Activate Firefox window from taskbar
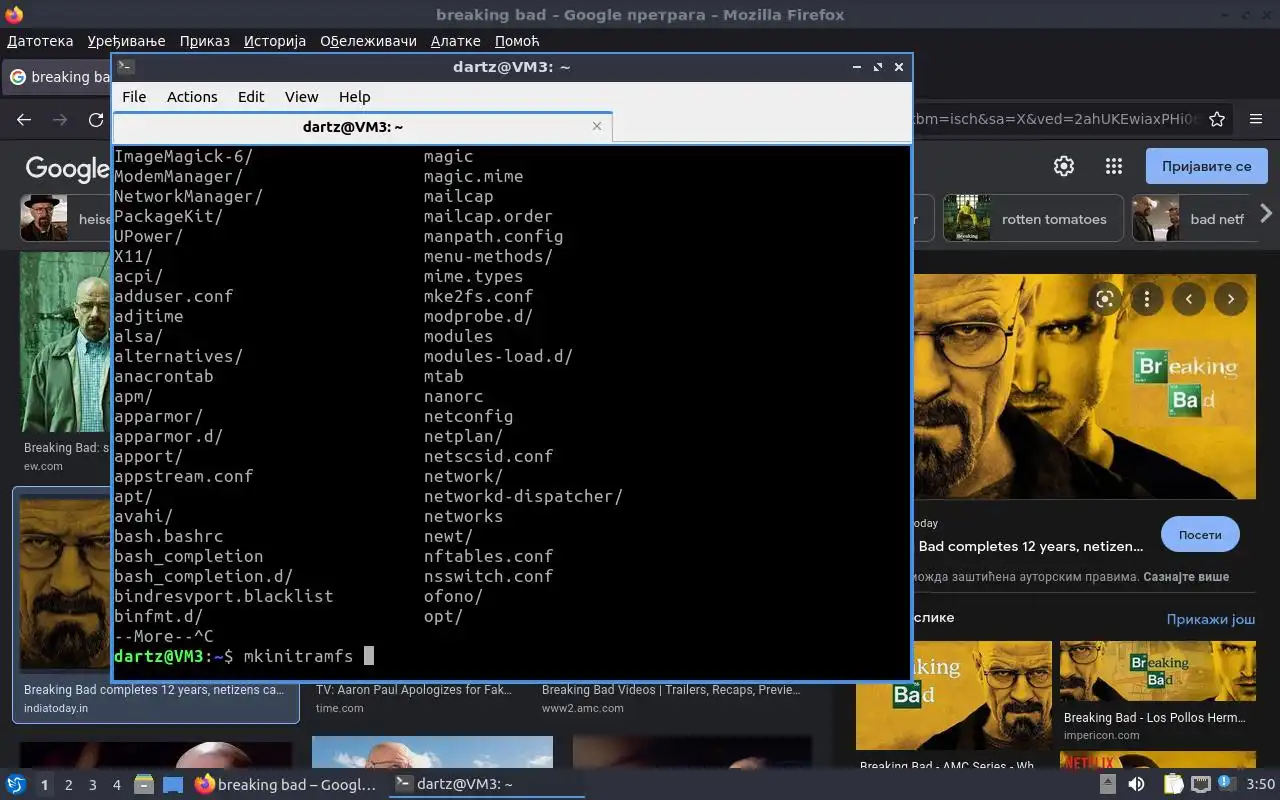Screen dimensions: 1280x800 point(286,784)
